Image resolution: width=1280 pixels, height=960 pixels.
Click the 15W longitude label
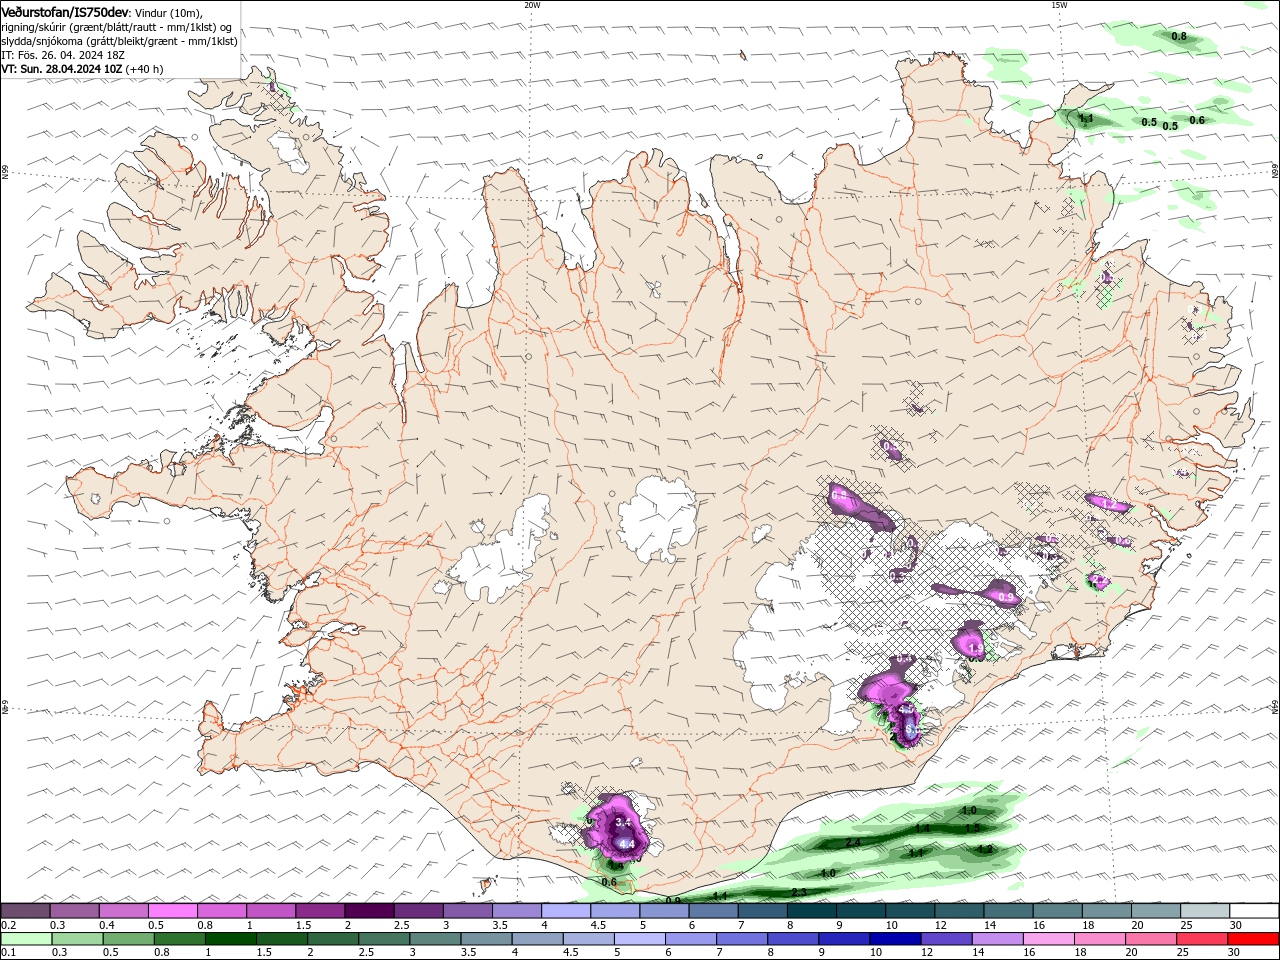point(1059,5)
